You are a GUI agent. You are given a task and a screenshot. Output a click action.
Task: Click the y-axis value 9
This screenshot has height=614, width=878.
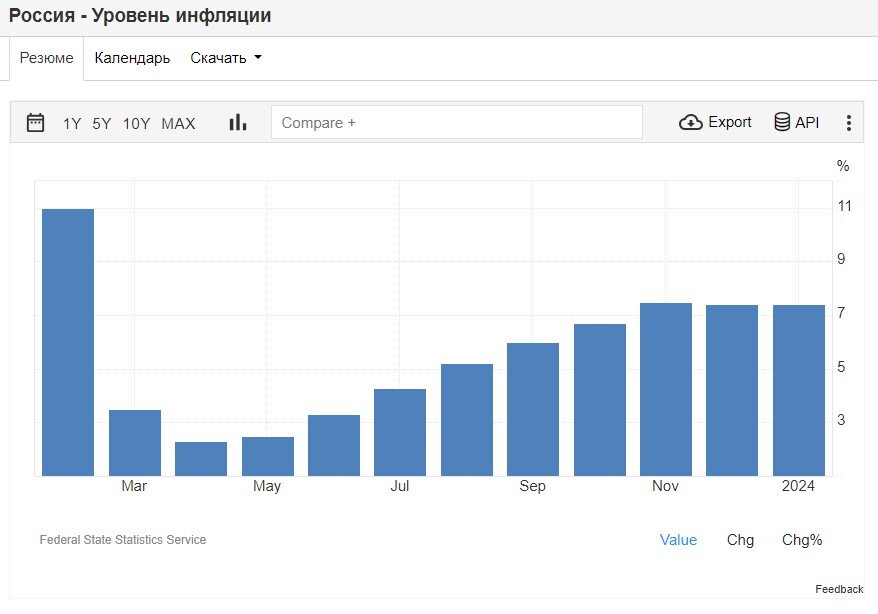(x=841, y=259)
